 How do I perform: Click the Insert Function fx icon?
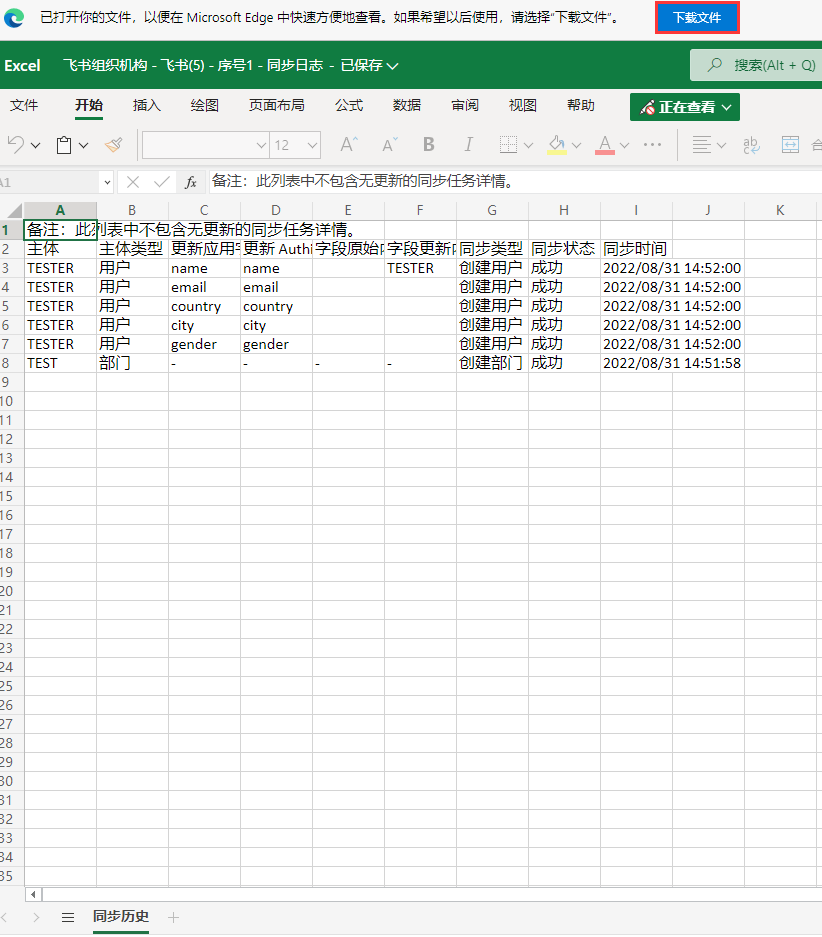[x=191, y=182]
